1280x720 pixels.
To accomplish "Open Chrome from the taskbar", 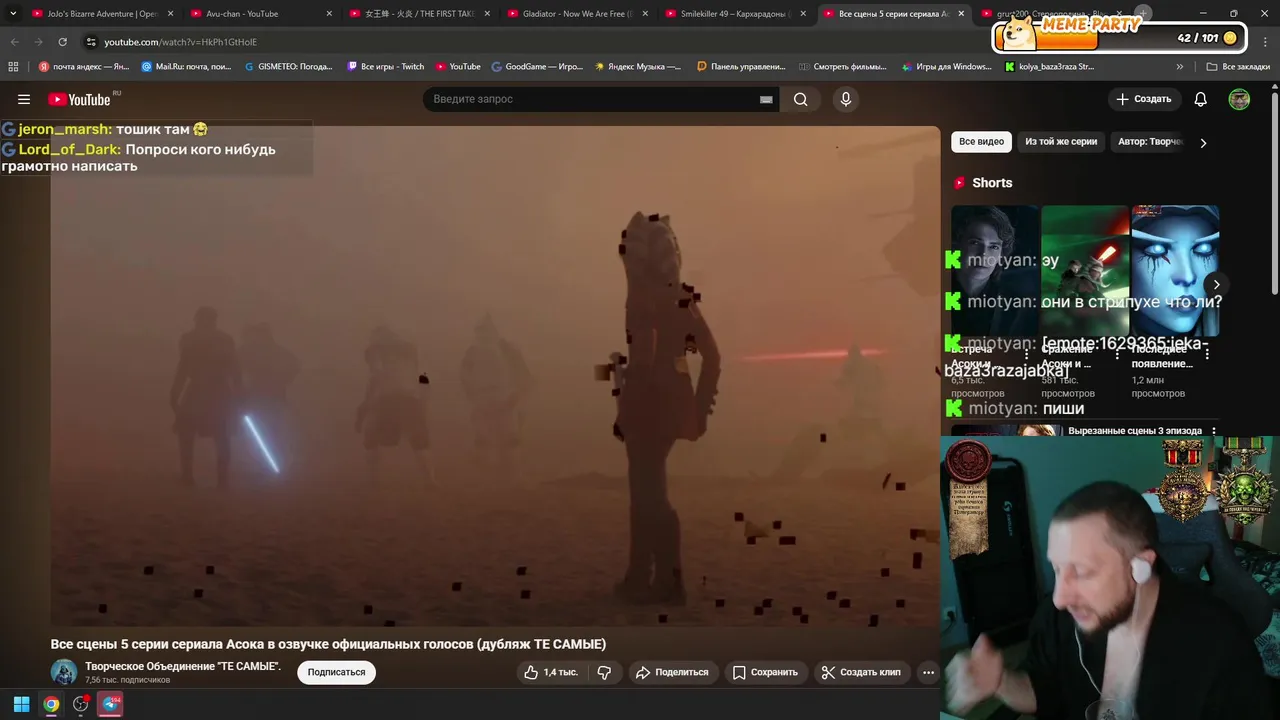I will tap(51, 704).
